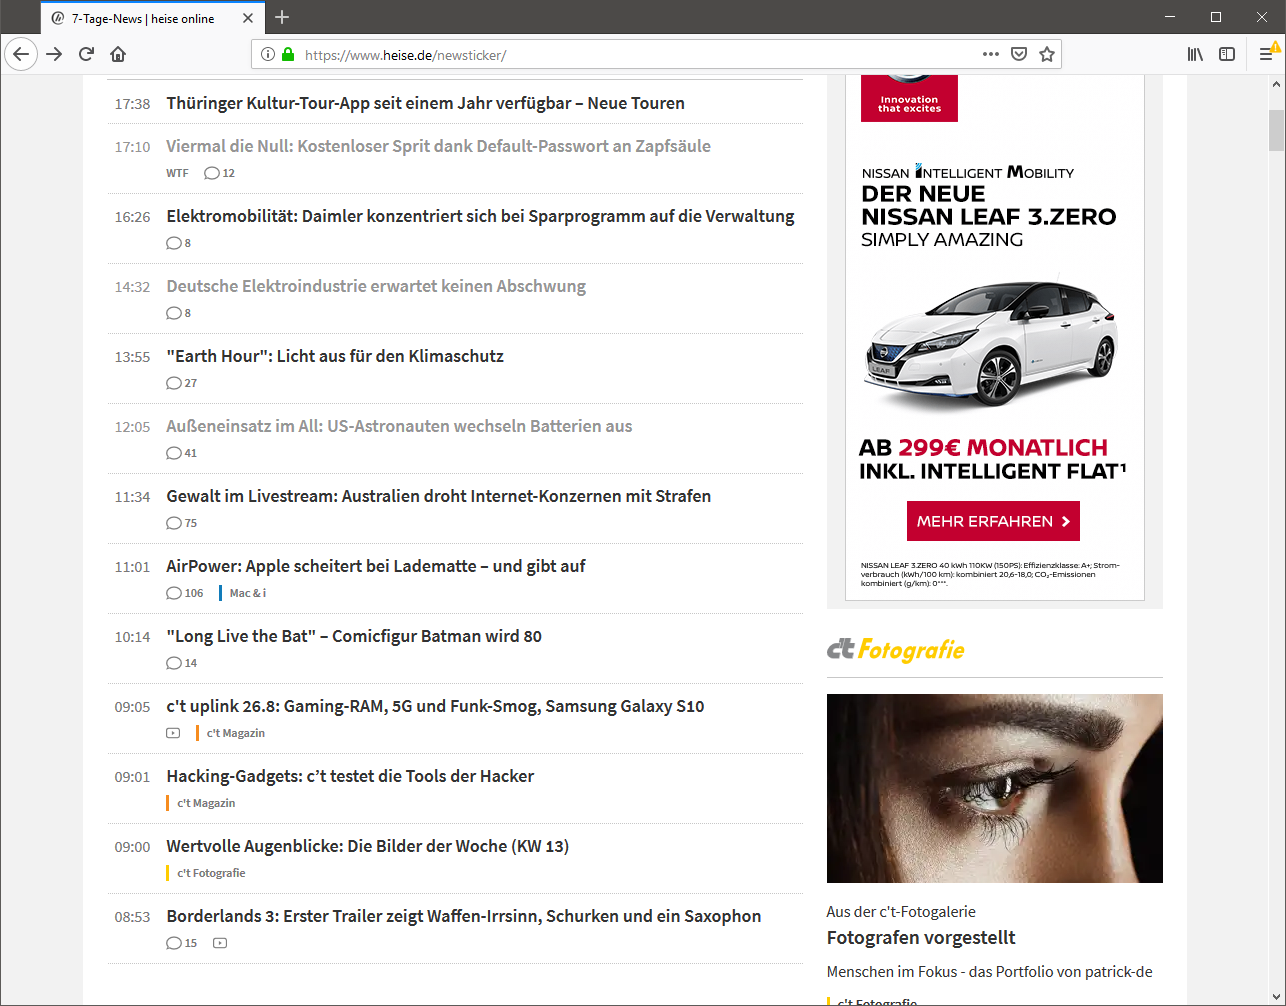Click the URL address bar field
Viewport: 1286px width, 1006px height.
[x=630, y=55]
